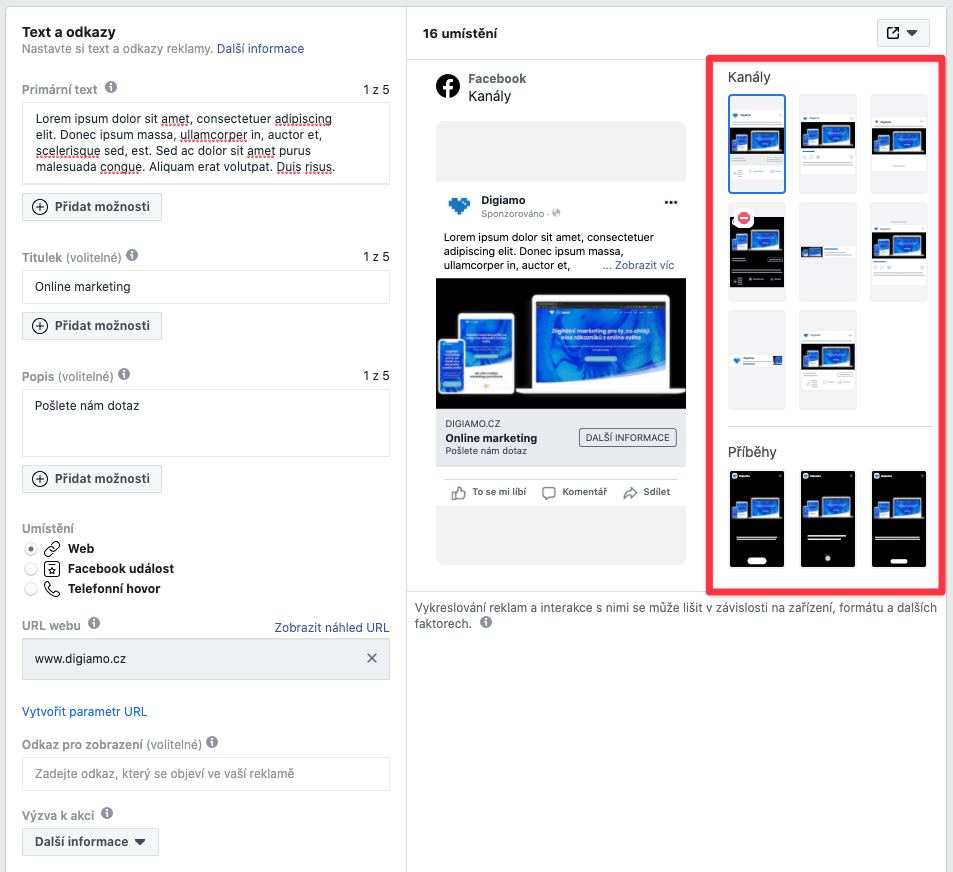Open the info tooltip next to Titulek

pos(132,256)
